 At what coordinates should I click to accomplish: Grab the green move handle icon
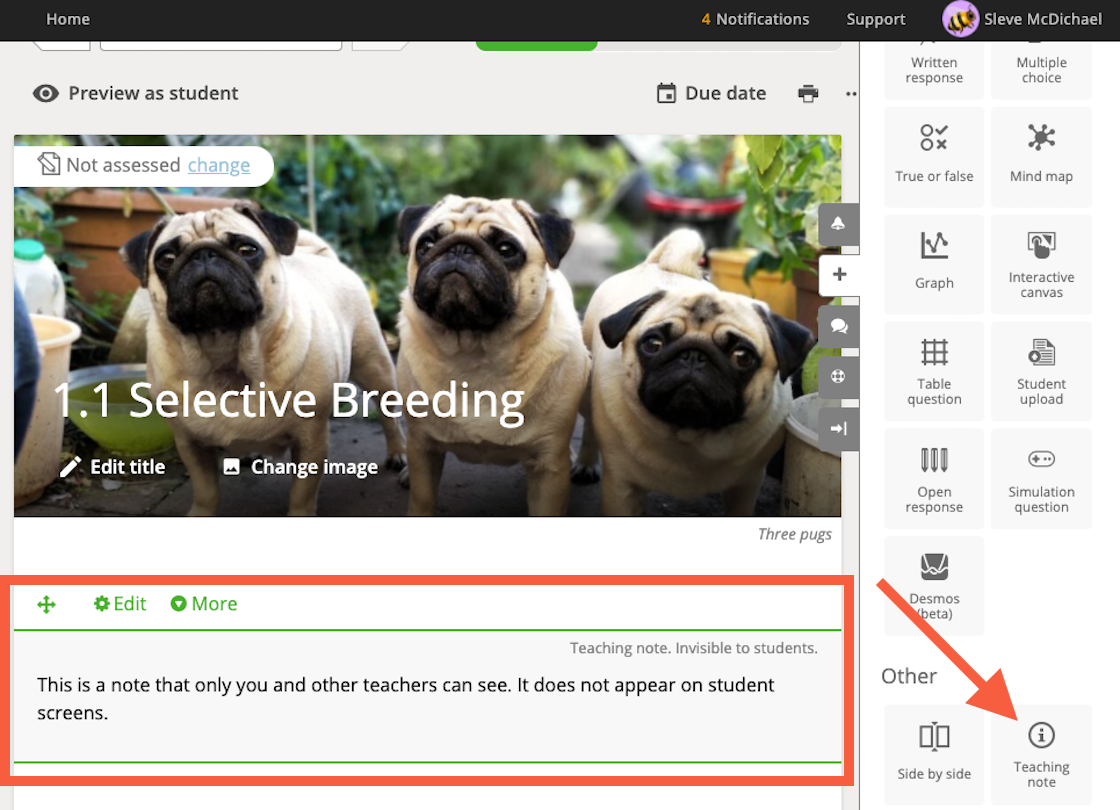tap(46, 604)
